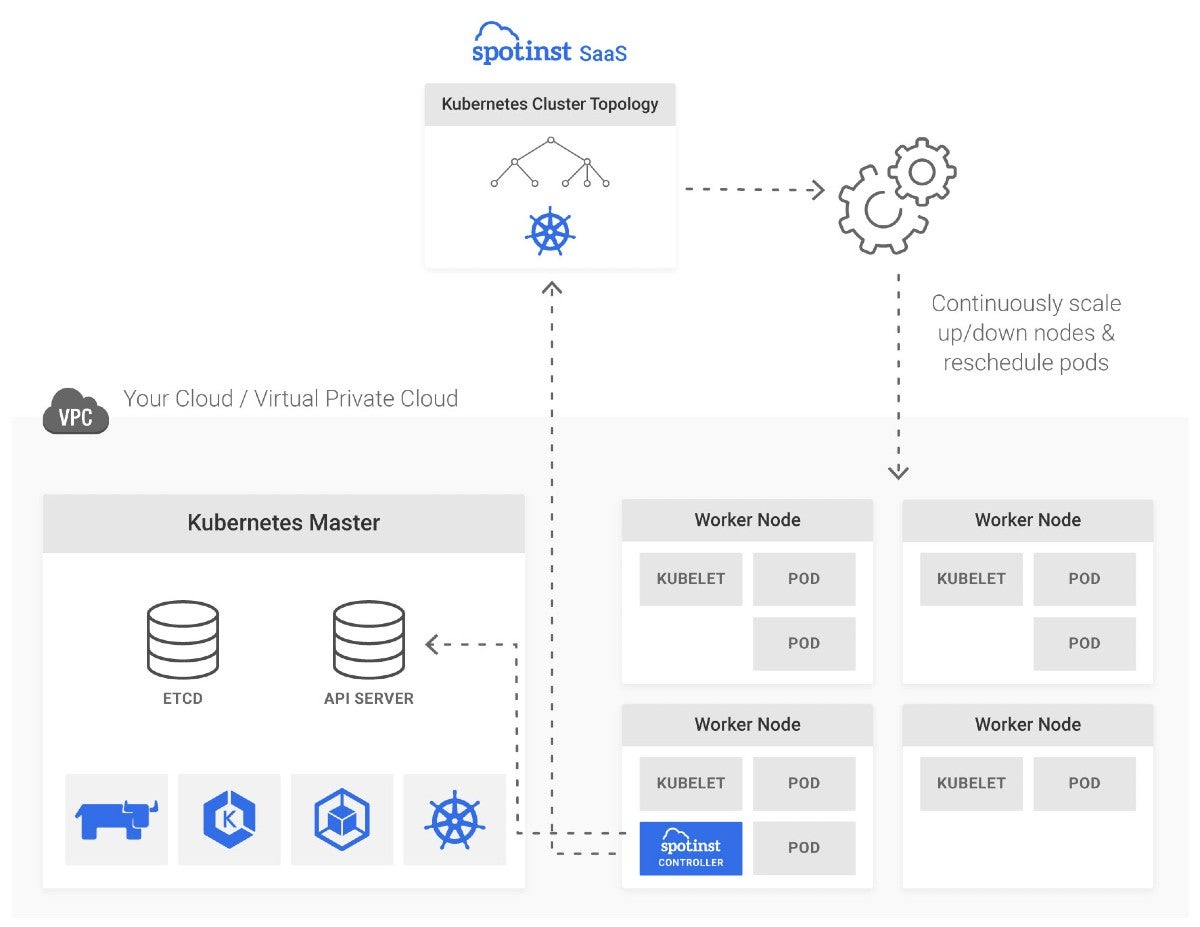Click the Continuously scale up/down nodes text
1200x927 pixels.
1026,332
